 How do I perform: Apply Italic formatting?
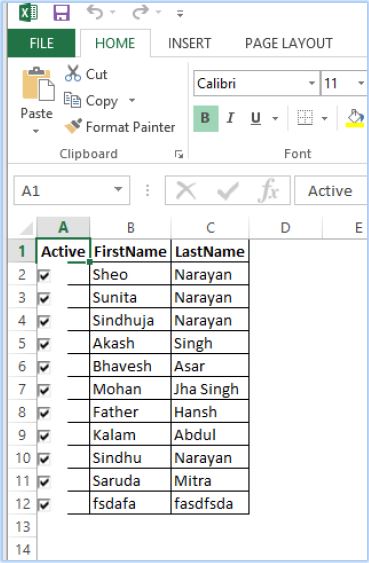(230, 118)
